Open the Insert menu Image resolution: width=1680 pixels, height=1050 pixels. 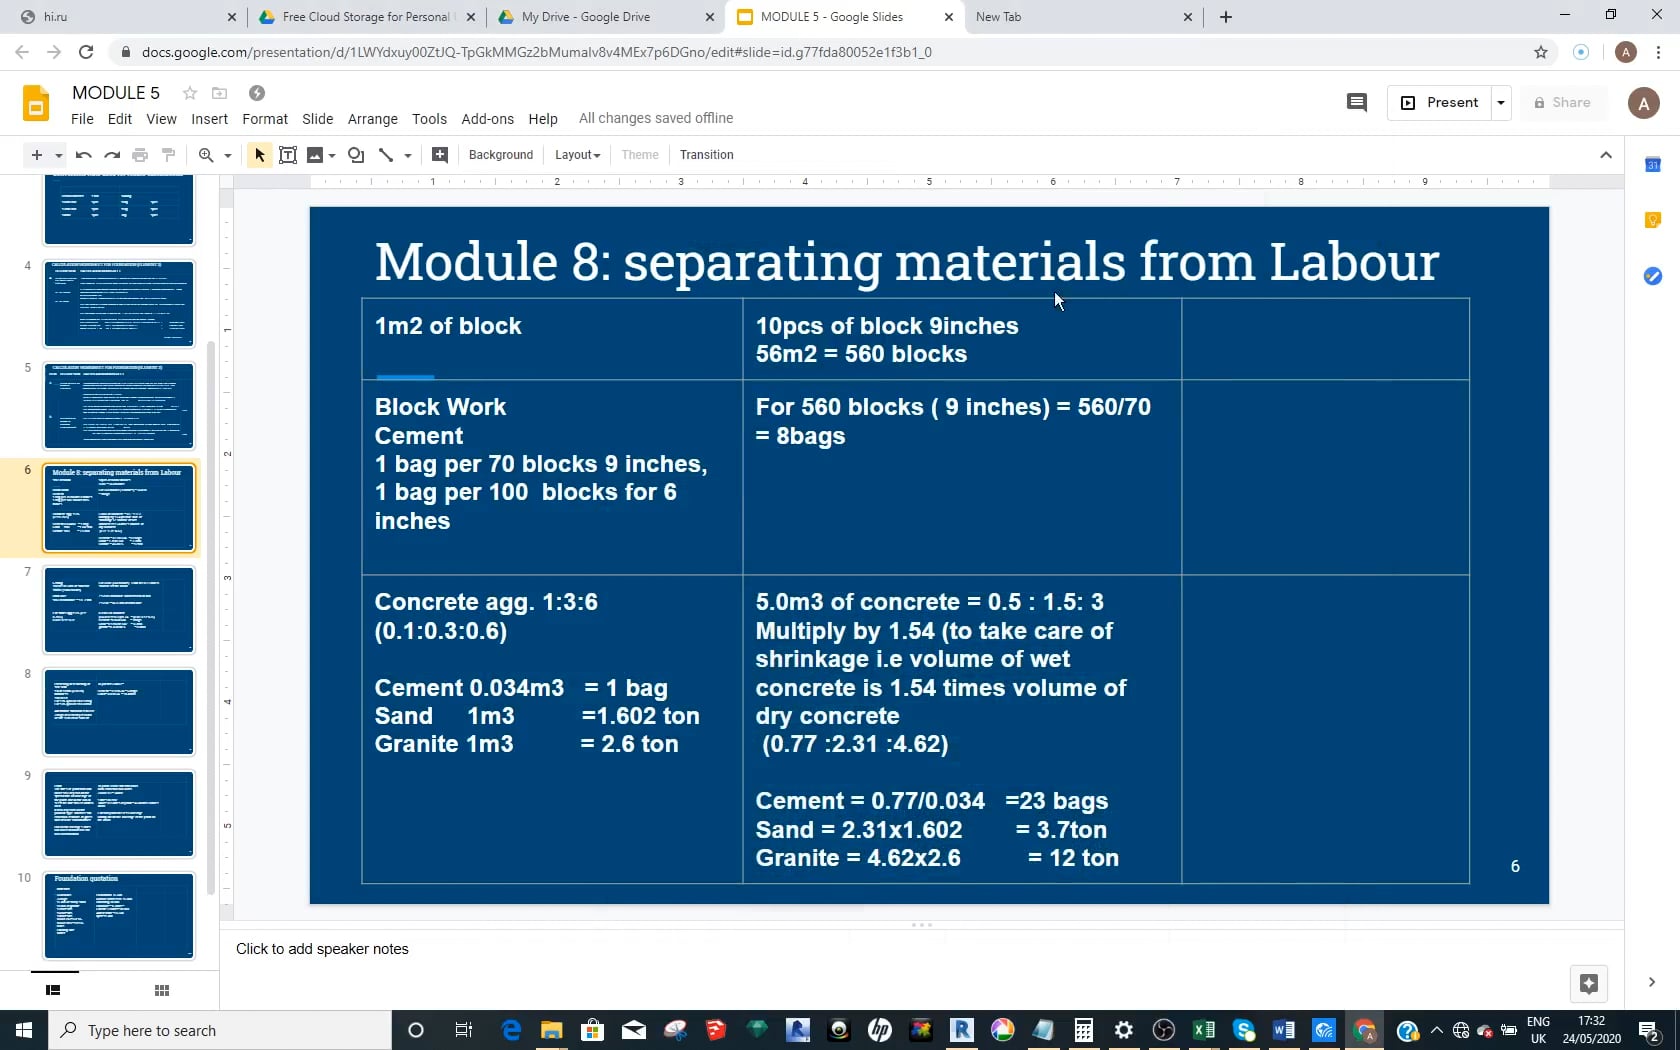click(x=210, y=119)
